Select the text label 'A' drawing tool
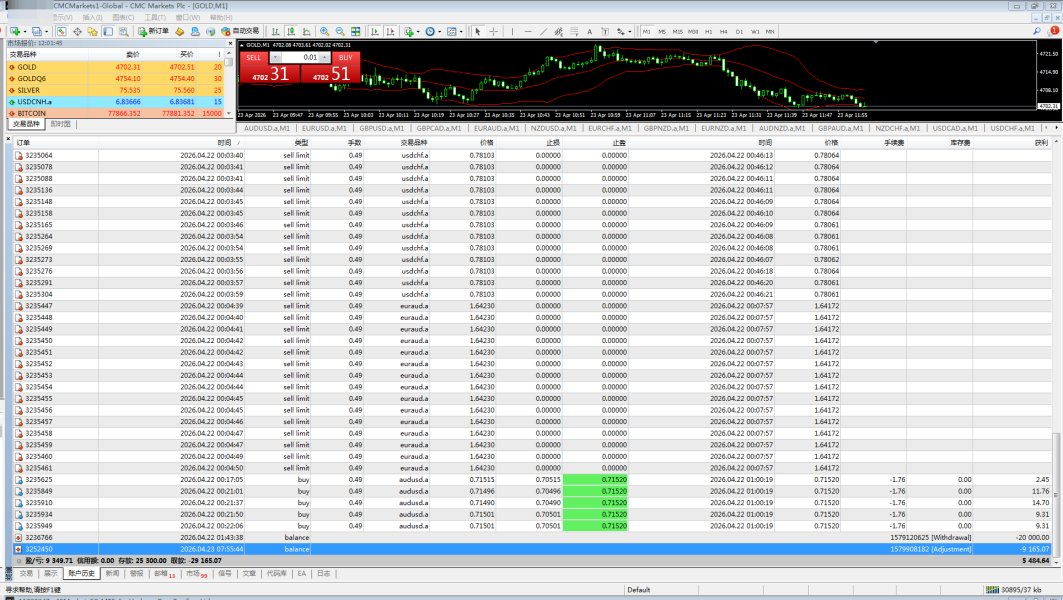 pos(589,31)
